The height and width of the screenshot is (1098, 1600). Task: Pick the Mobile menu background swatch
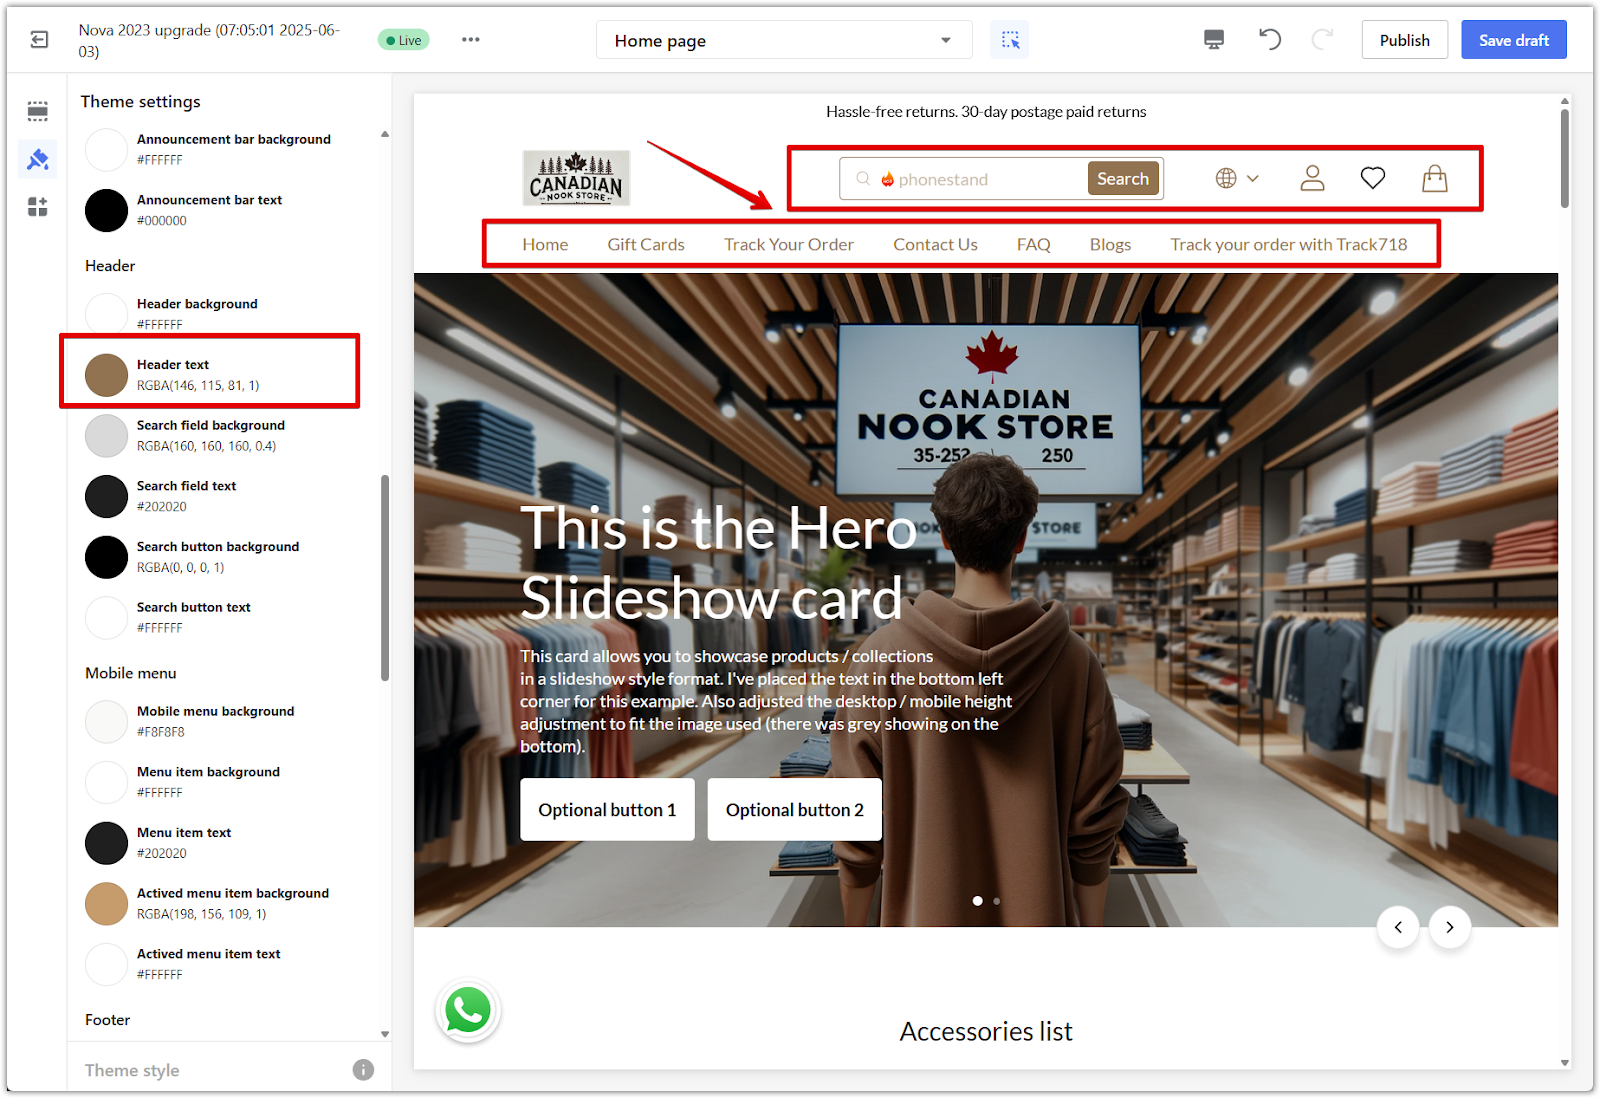(106, 722)
